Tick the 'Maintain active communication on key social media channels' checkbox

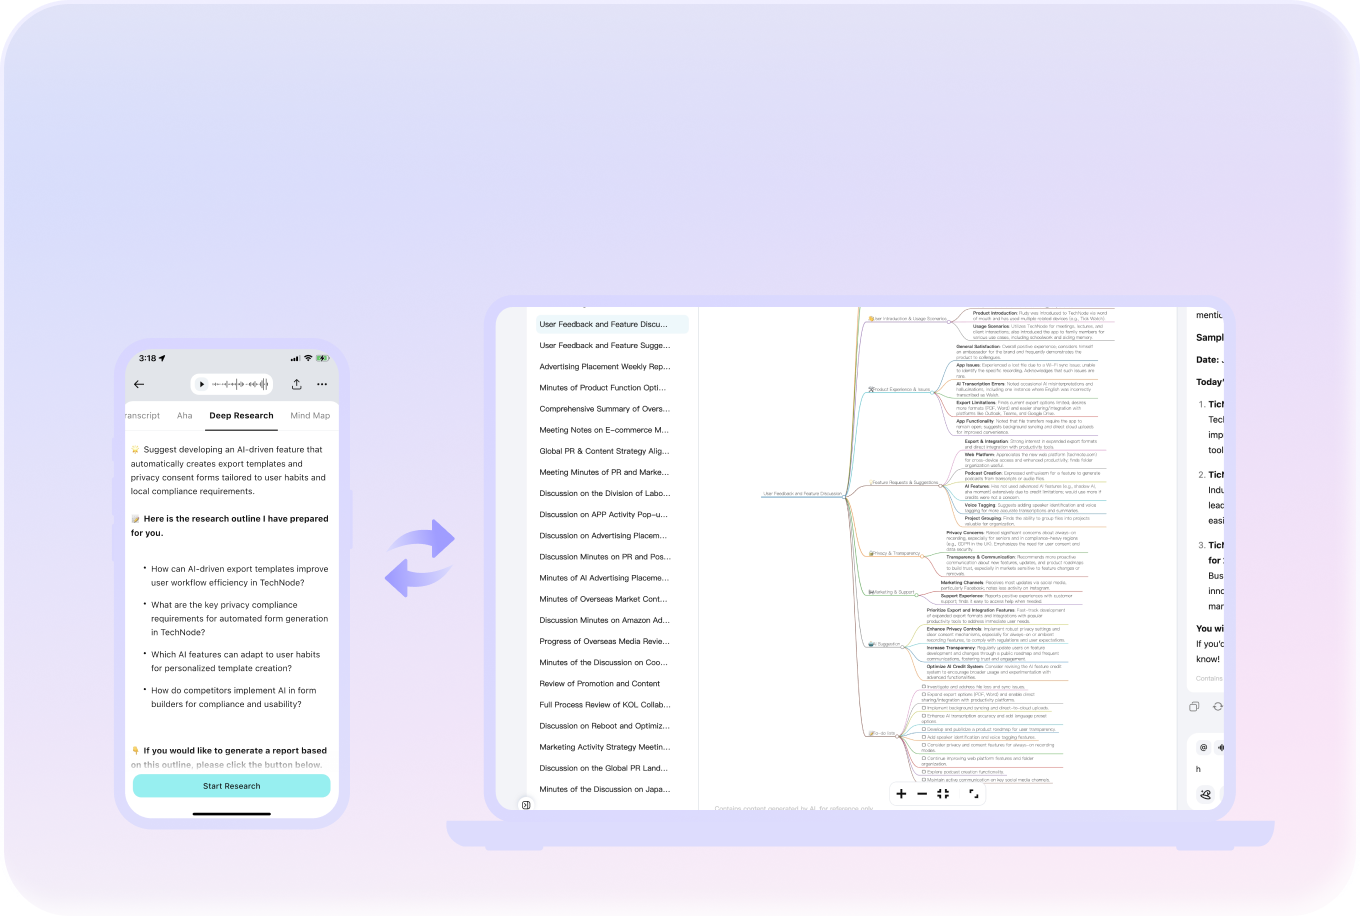coord(923,780)
